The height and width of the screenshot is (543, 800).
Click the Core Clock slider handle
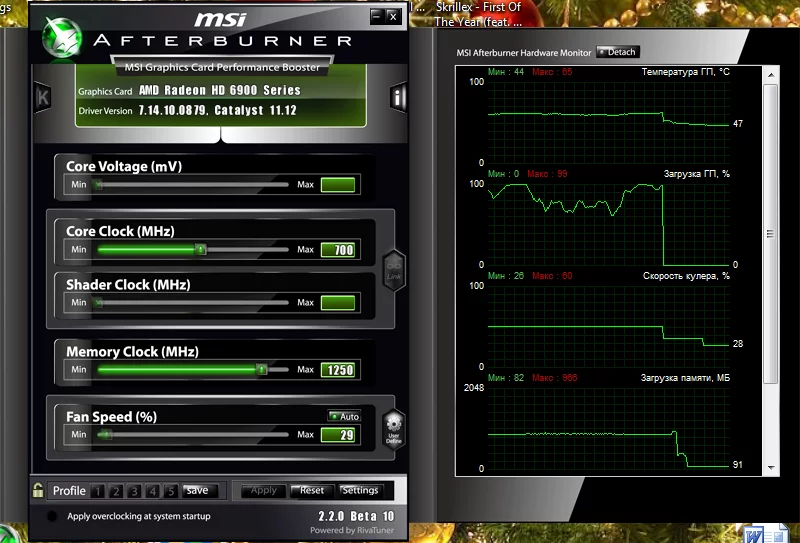point(201,250)
